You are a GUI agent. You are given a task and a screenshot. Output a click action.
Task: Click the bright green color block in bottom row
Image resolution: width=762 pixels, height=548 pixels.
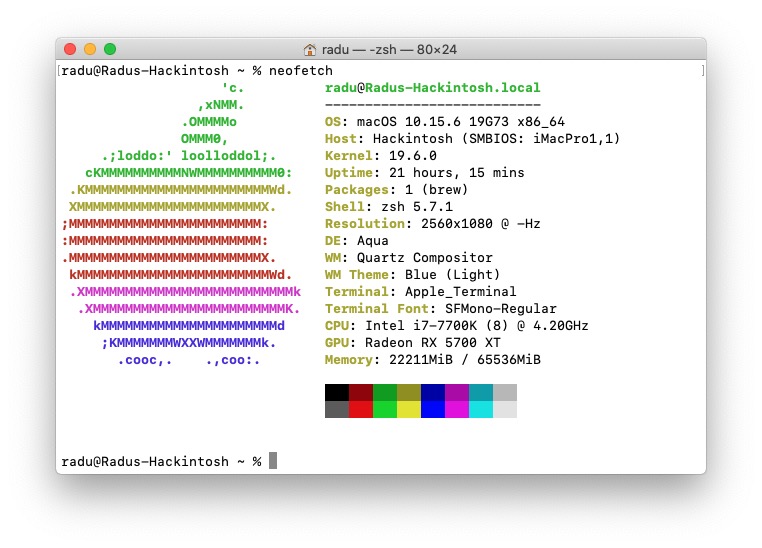[385, 410]
